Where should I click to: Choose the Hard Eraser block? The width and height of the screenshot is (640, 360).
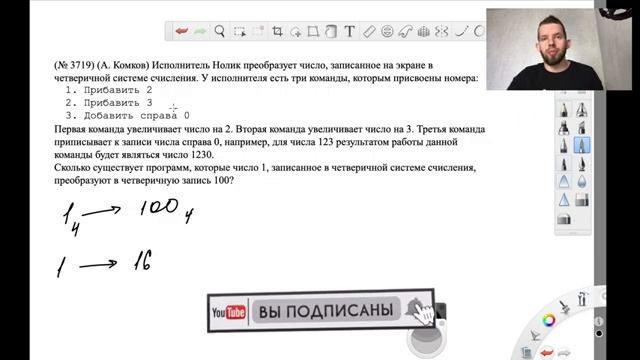582,200
